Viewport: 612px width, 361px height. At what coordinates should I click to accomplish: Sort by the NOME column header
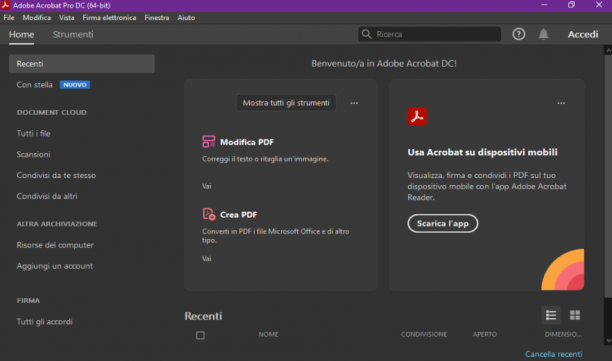point(269,334)
